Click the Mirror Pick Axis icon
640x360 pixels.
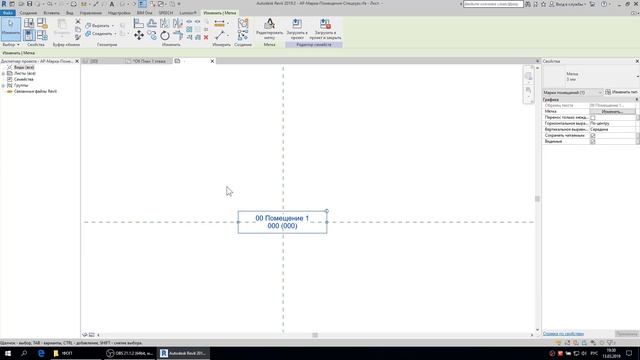[165, 23]
